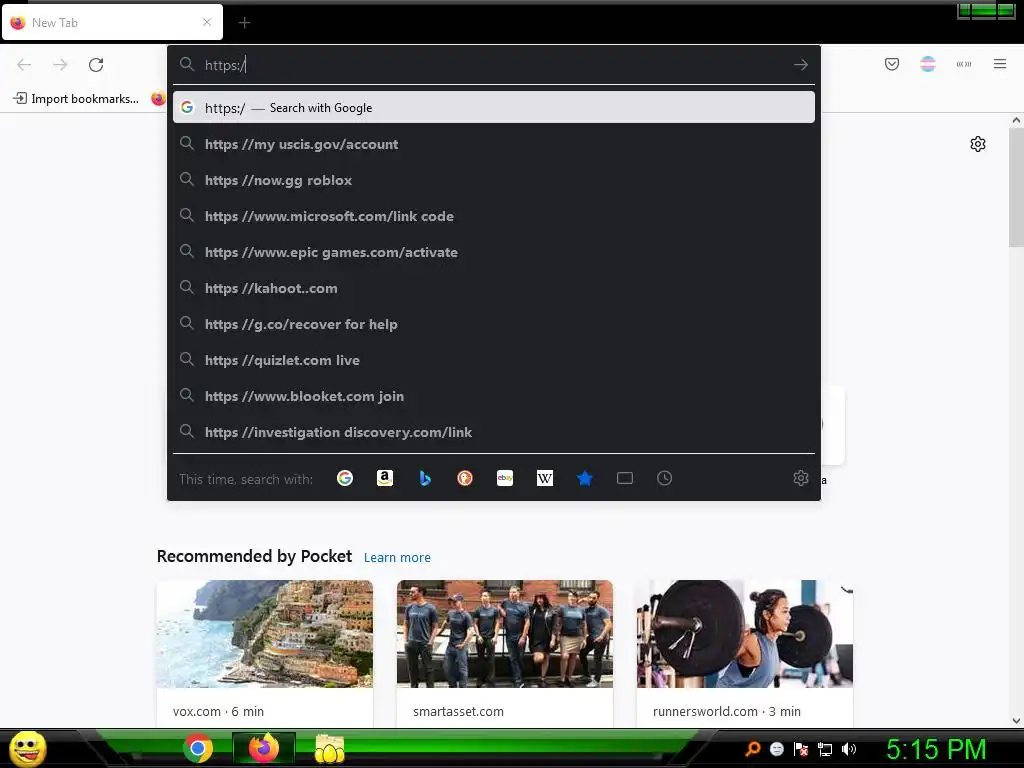The height and width of the screenshot is (768, 1024).
Task: Click the scrollbar down arrow
Action: point(1016,721)
